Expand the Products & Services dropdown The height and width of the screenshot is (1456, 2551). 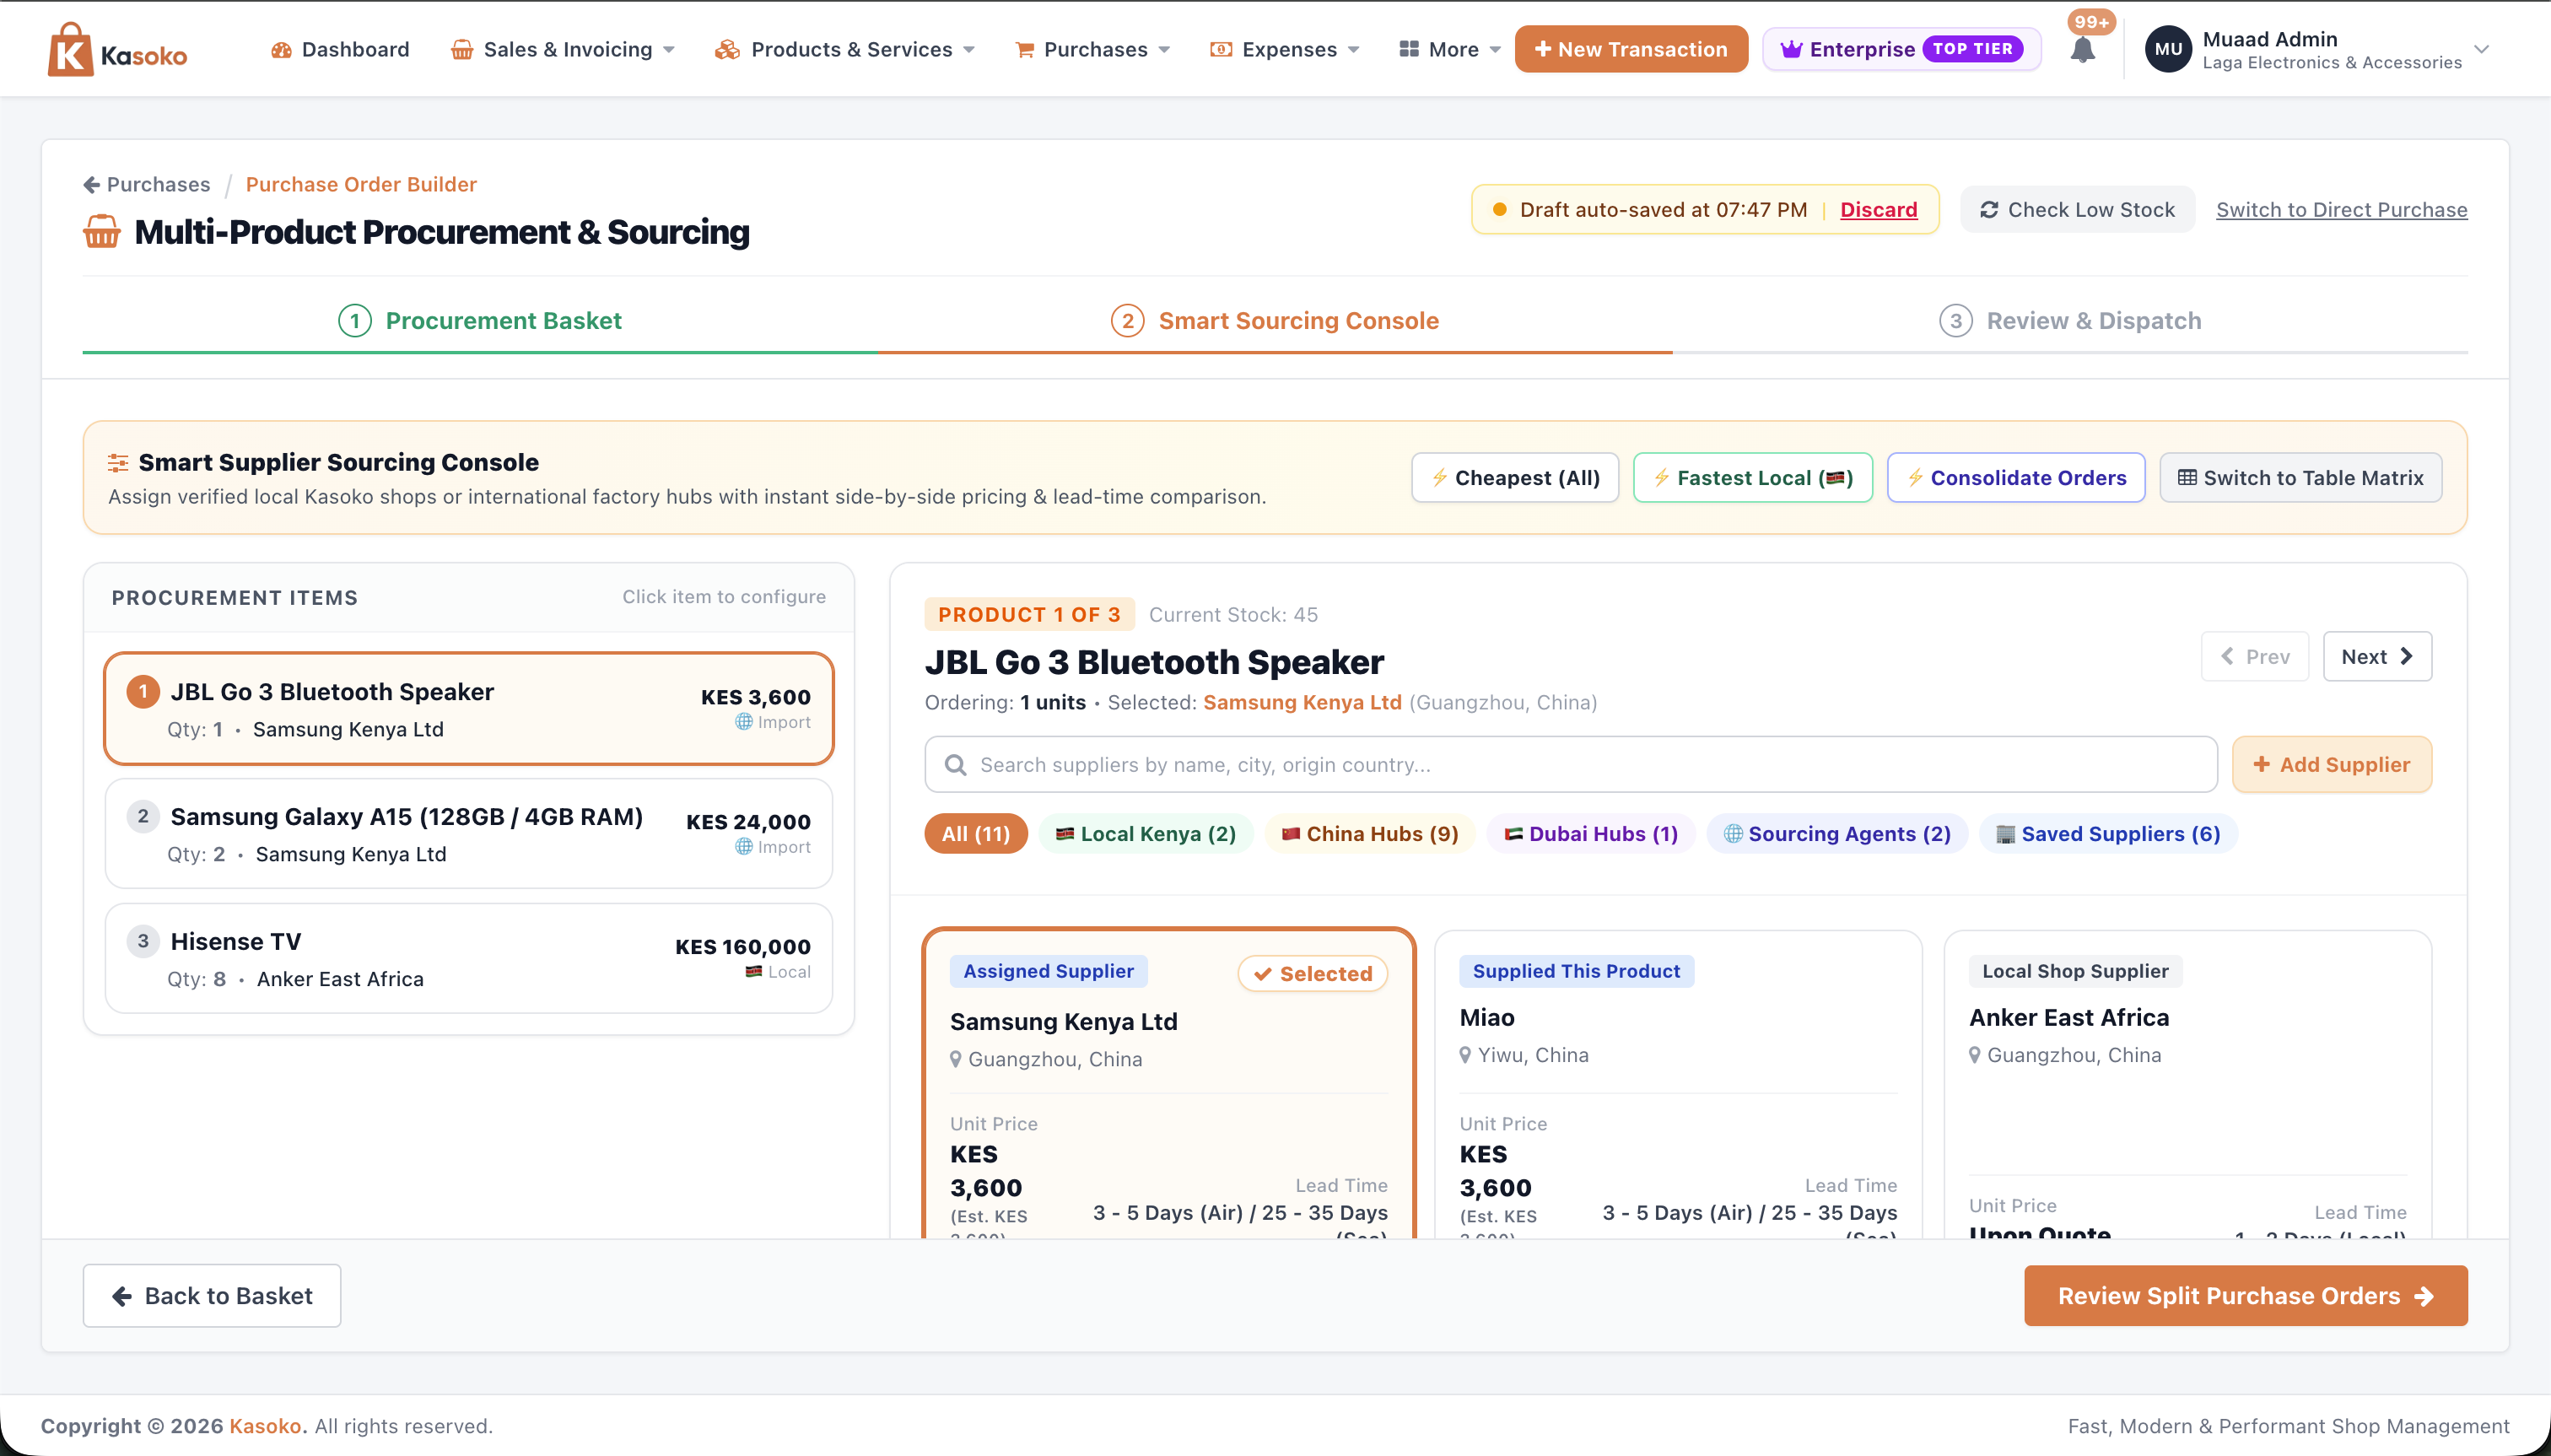(x=845, y=49)
